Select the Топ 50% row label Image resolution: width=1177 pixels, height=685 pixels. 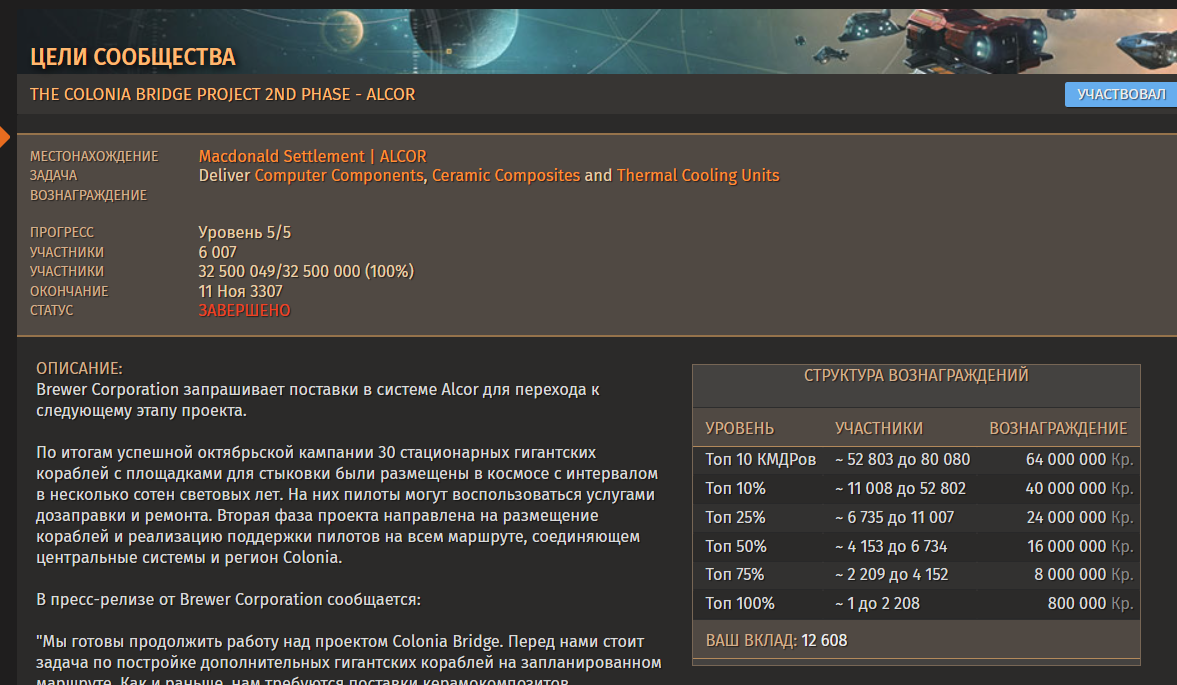click(x=736, y=546)
